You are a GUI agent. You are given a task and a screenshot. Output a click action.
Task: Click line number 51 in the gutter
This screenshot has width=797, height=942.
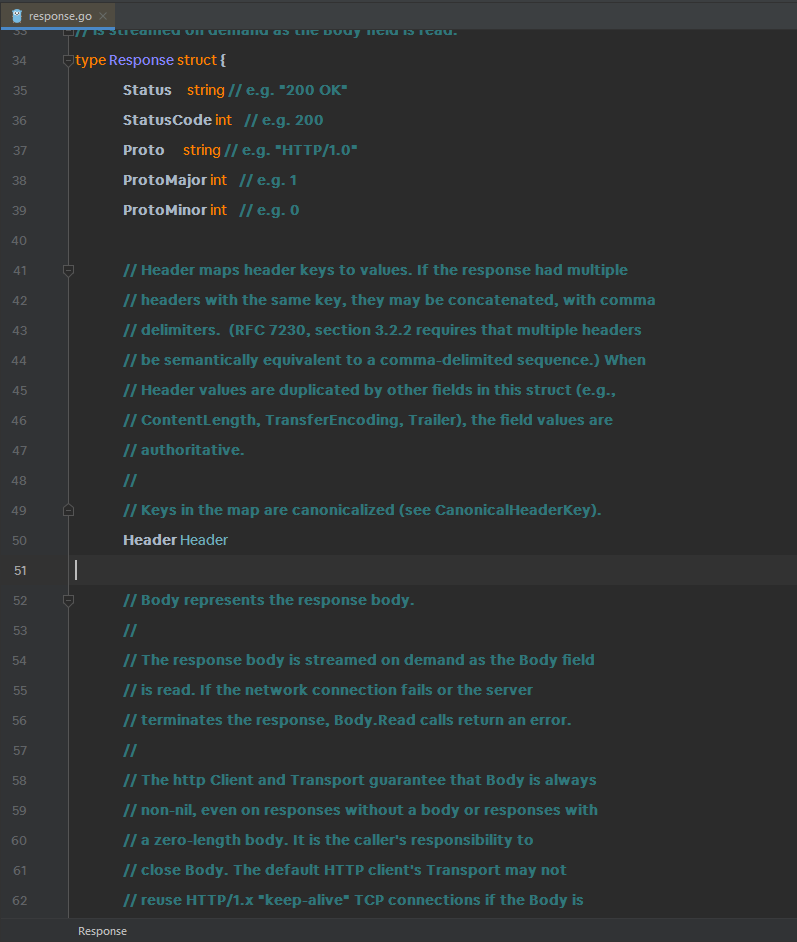pos(20,570)
